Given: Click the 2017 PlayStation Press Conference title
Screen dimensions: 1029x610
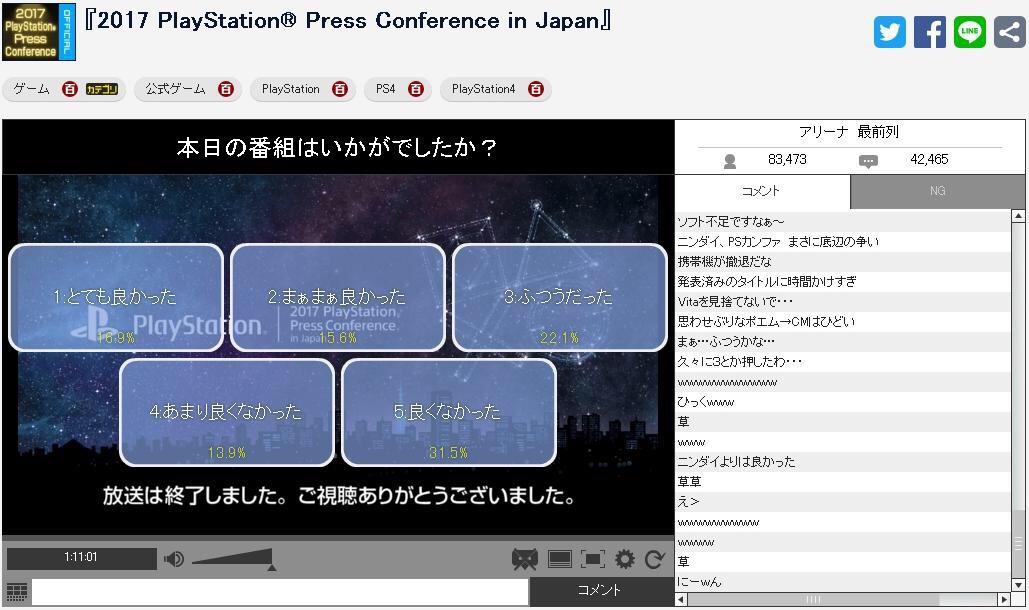Looking at the screenshot, I should pos(348,20).
